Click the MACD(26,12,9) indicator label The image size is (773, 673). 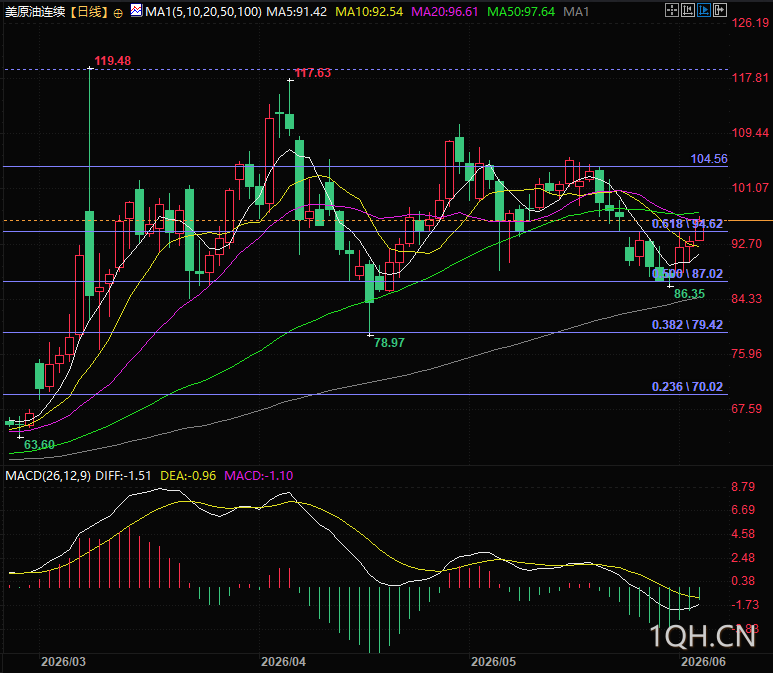48,476
